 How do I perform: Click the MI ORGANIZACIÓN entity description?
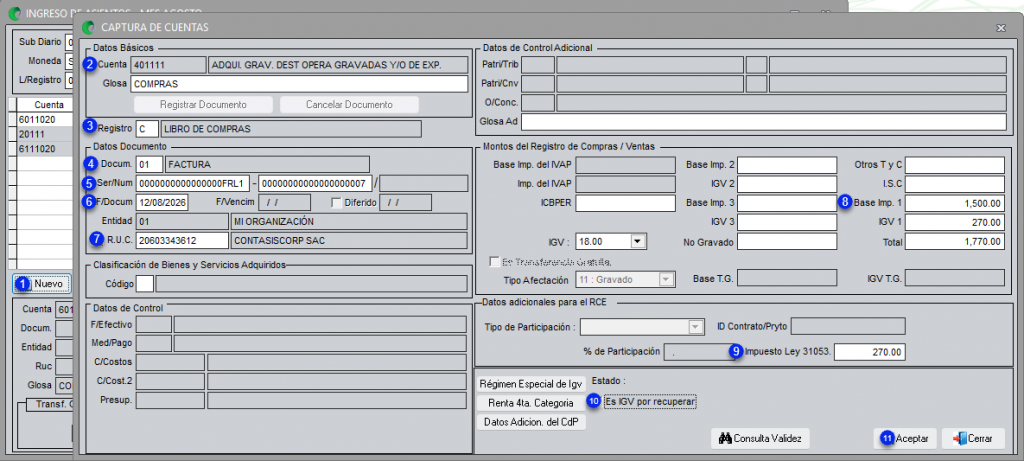click(x=349, y=221)
